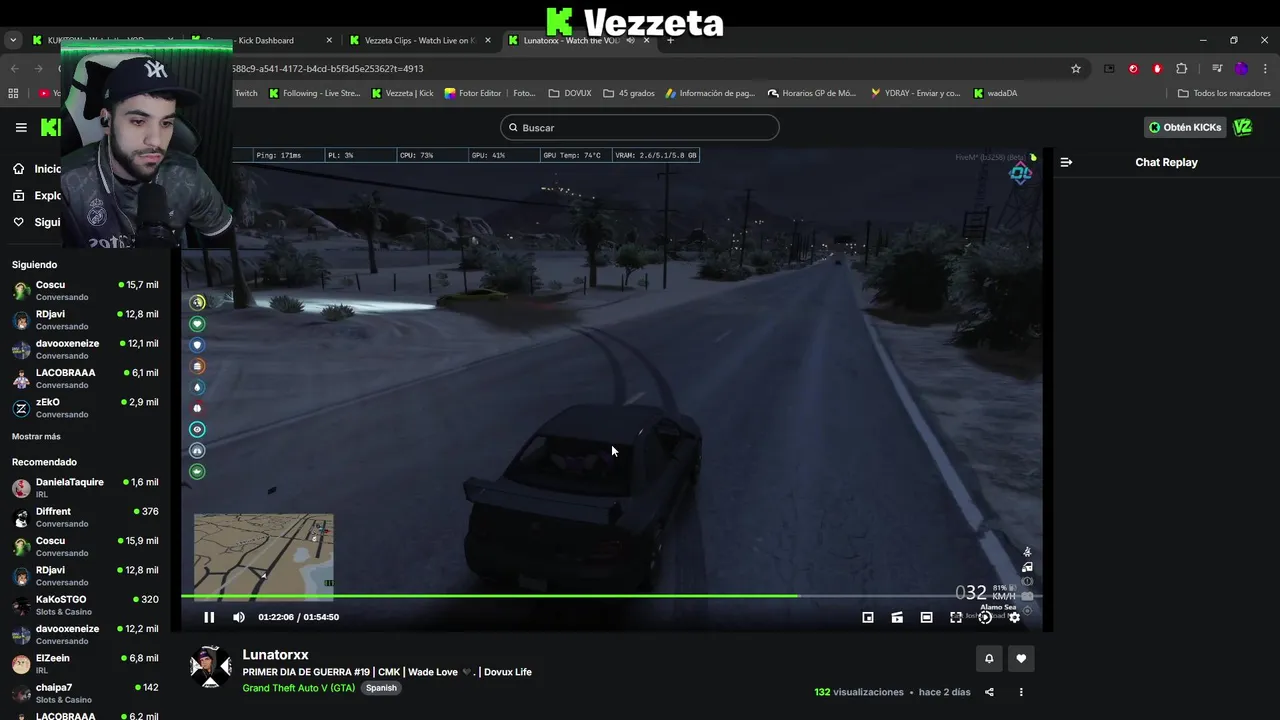The width and height of the screenshot is (1280, 720).
Task: Click the browser back arrow
Action: click(x=14, y=69)
